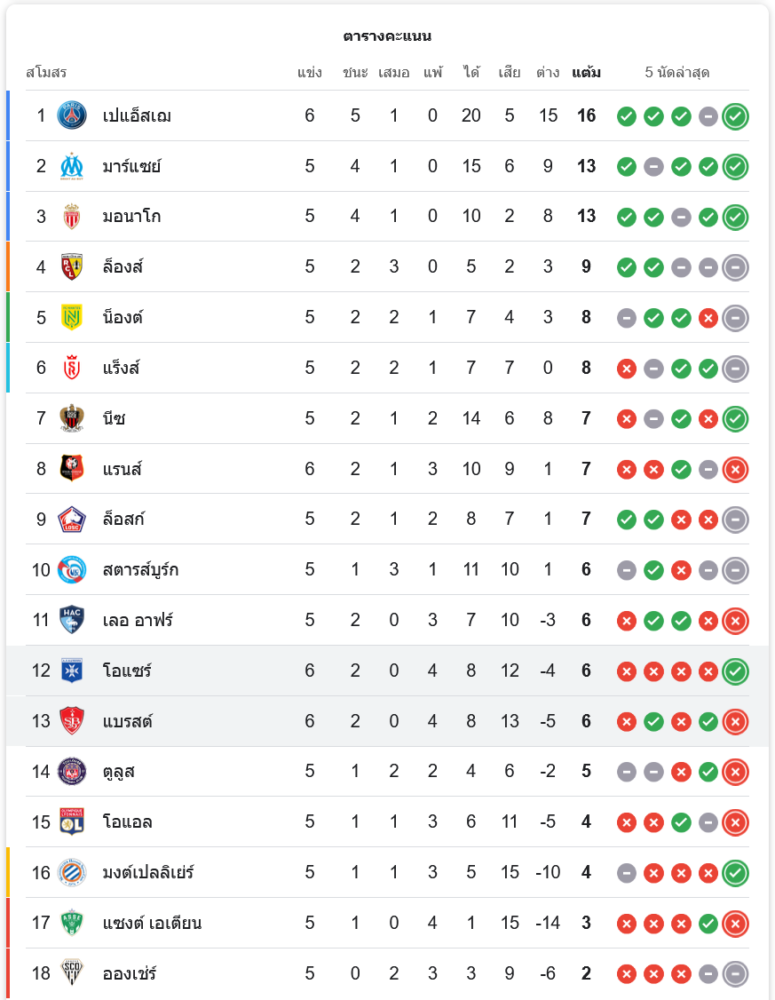Click the Lille club logo
Screen dimensions: 775x1000
pos(72,519)
